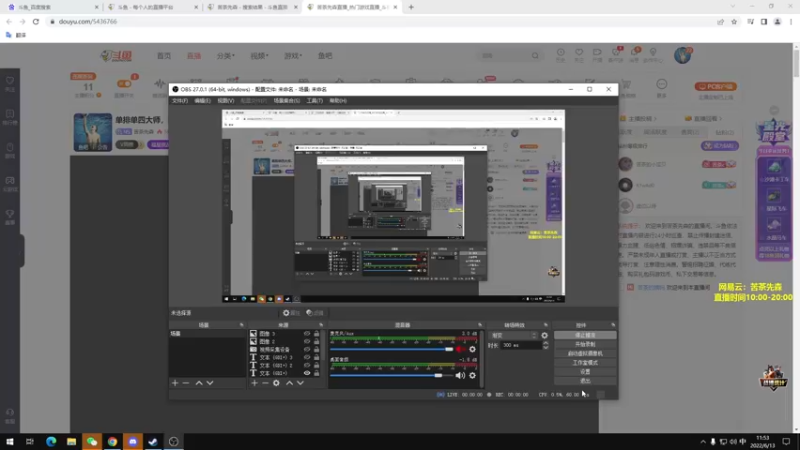Go to 鱼吧 in Douyu navigation
The image size is (800, 450).
(x=325, y=56)
